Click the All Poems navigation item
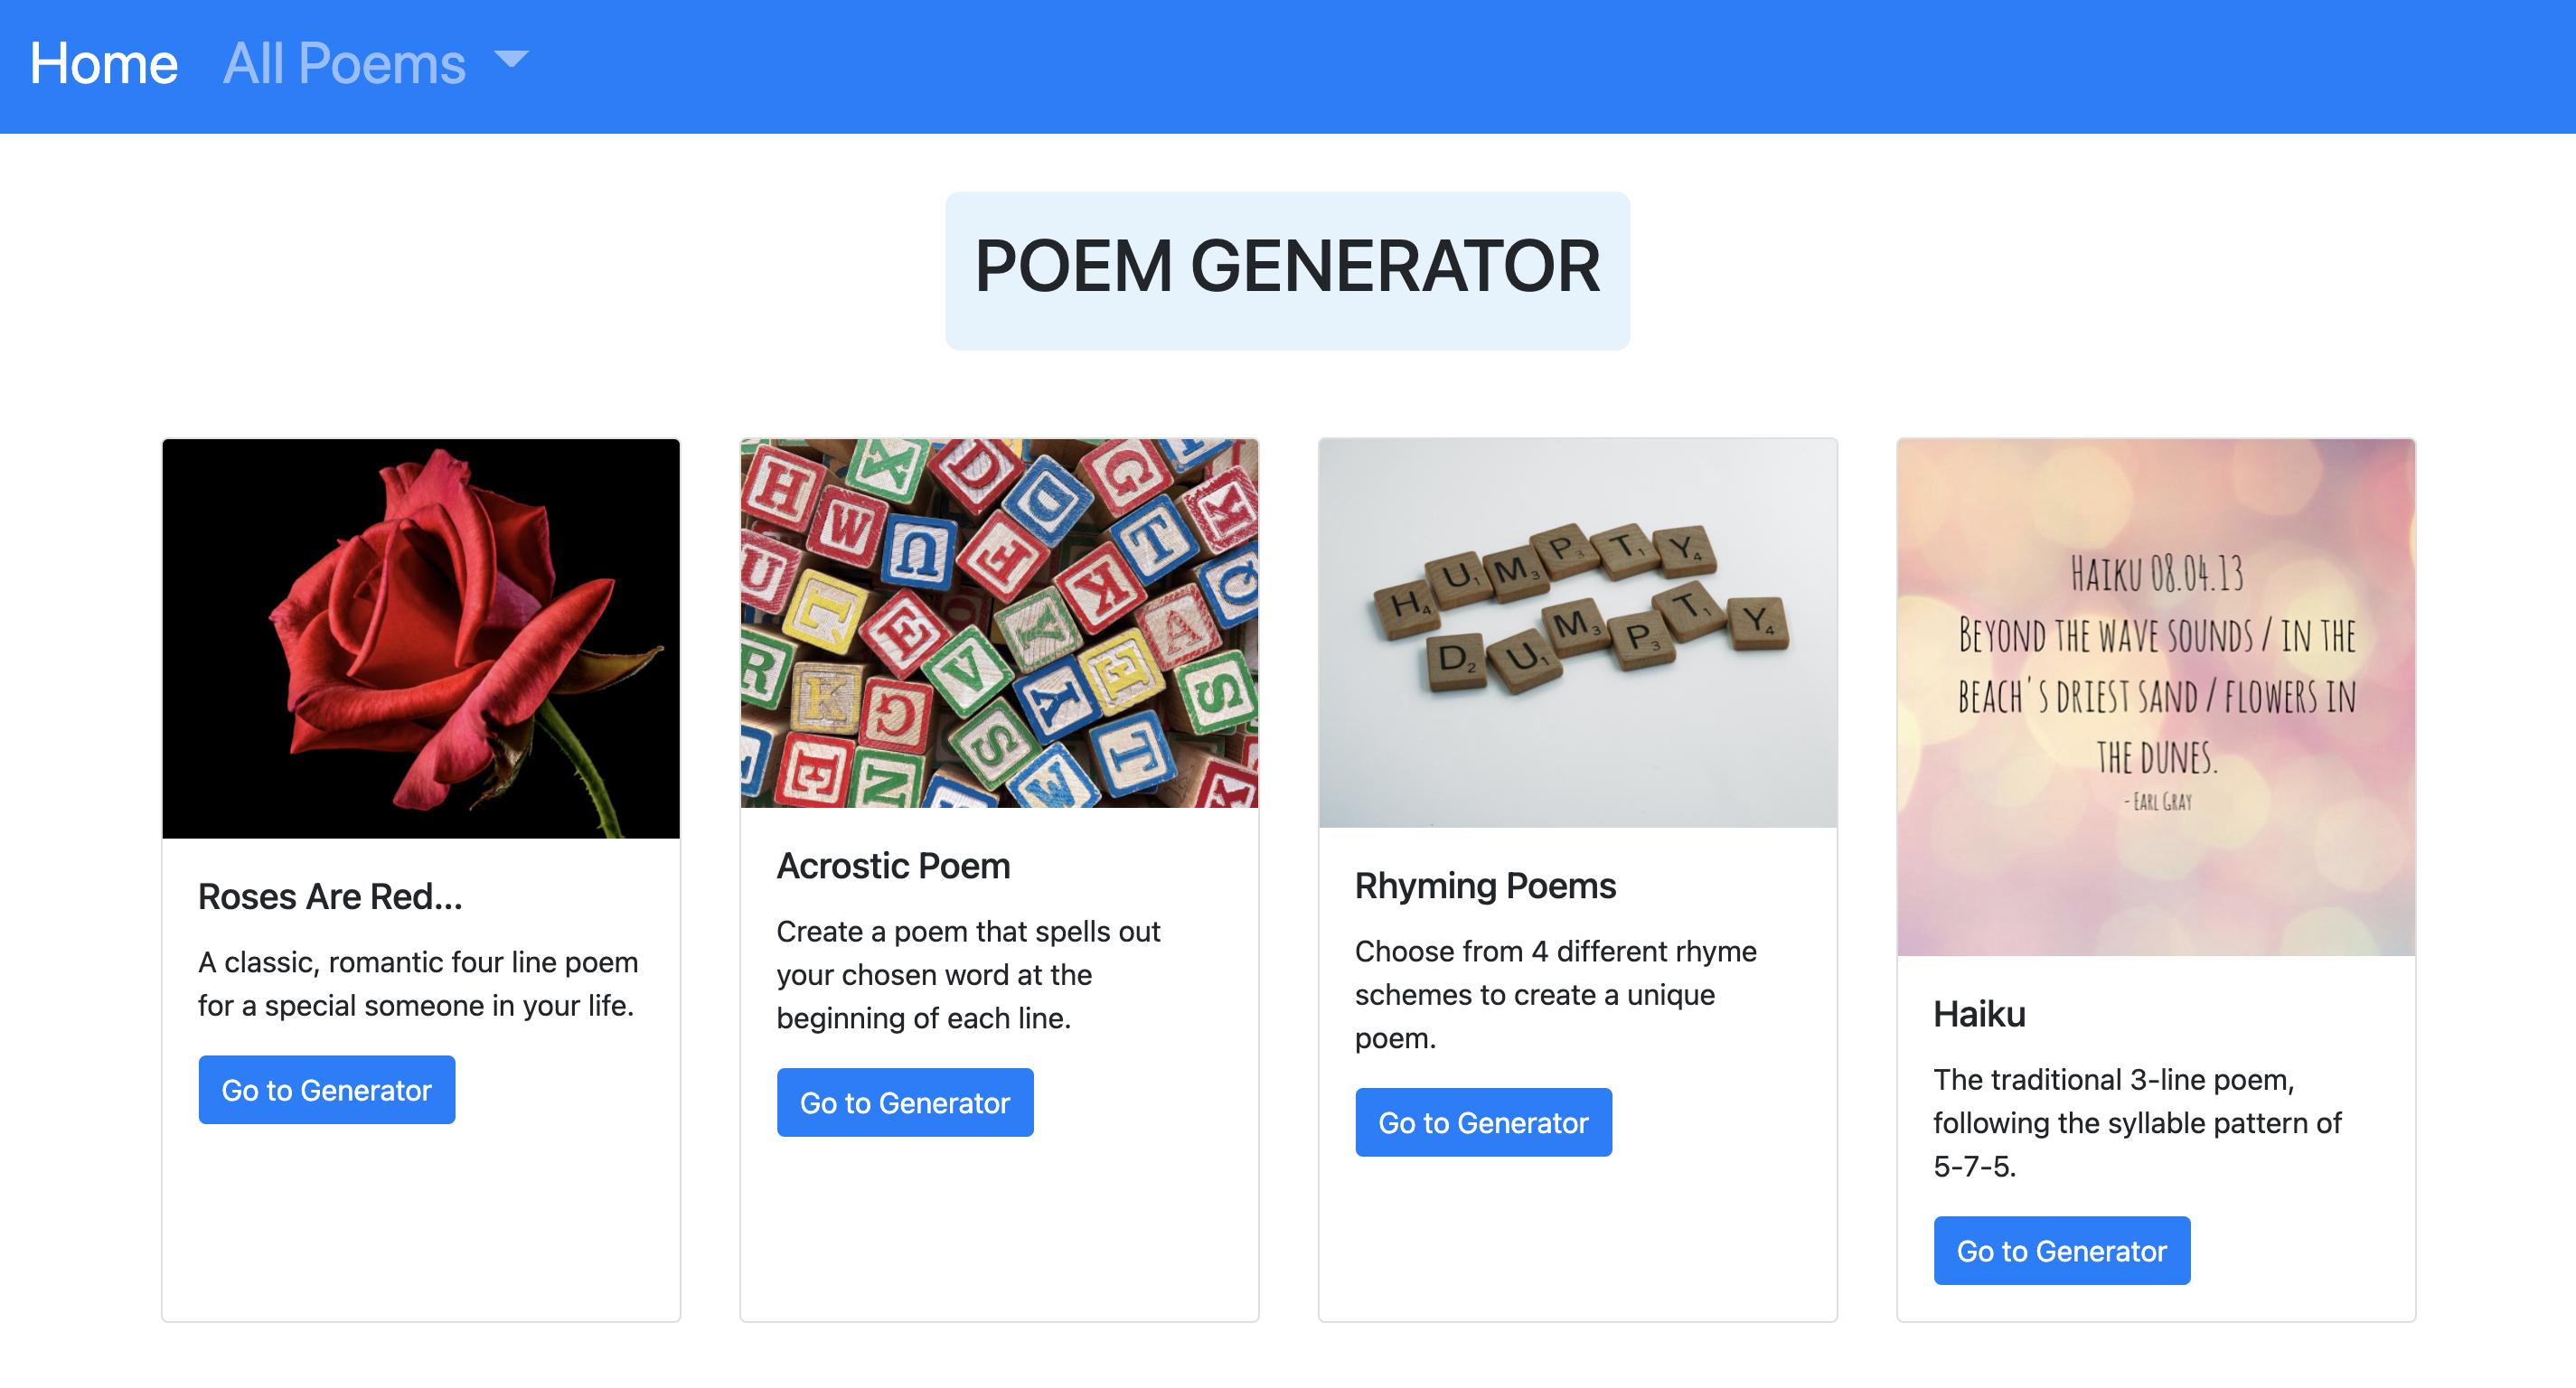 point(344,63)
